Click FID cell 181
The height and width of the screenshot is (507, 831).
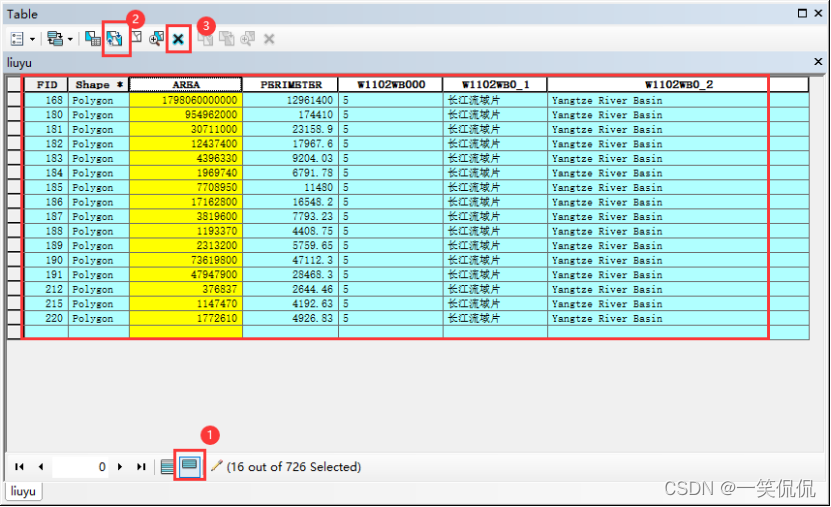[46, 129]
